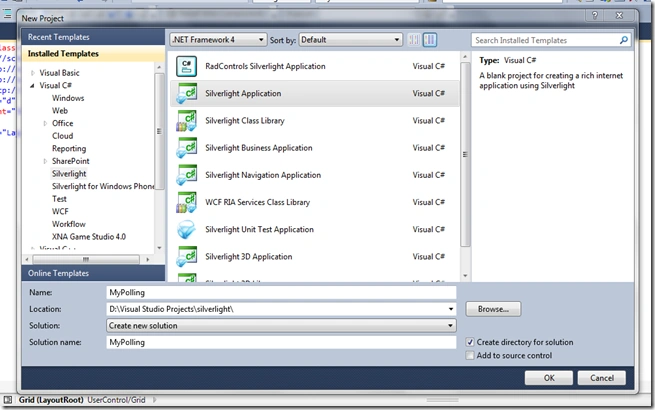Open the Recent Templates section
This screenshot has height=410, width=655.
click(x=94, y=37)
